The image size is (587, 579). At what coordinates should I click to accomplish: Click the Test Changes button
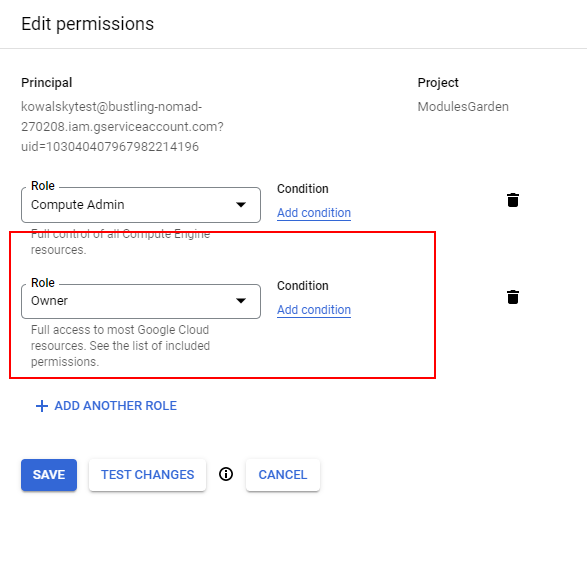[147, 475]
